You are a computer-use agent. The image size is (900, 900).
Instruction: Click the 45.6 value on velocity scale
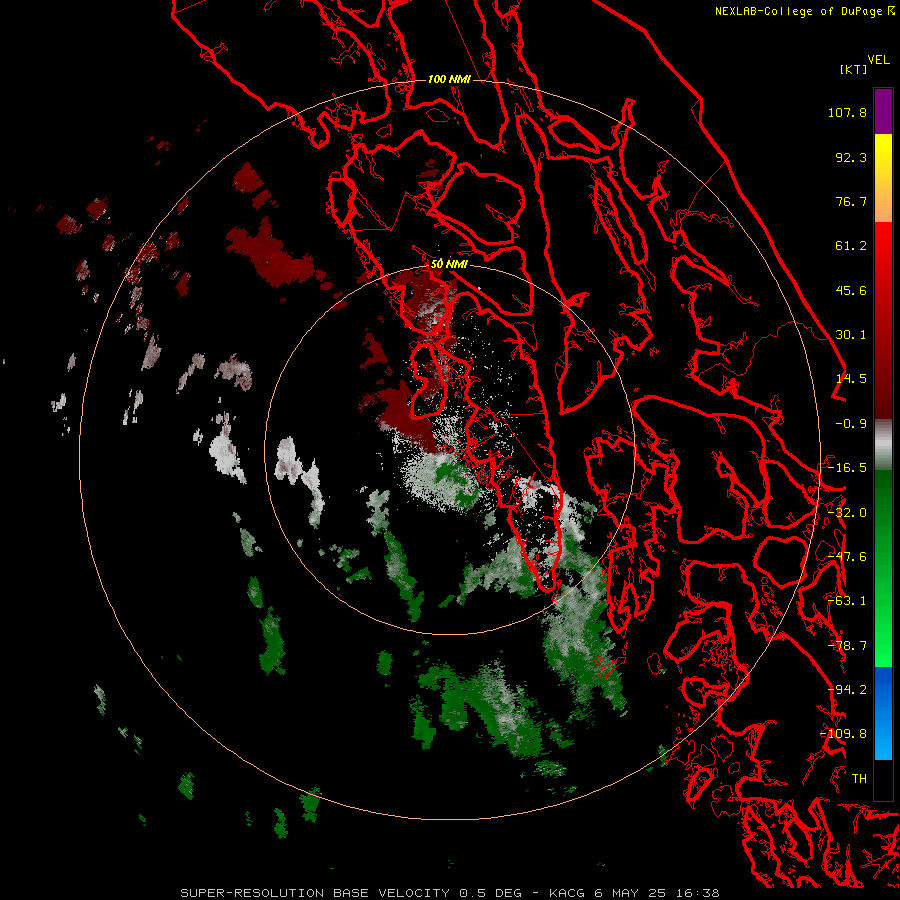[x=851, y=290]
